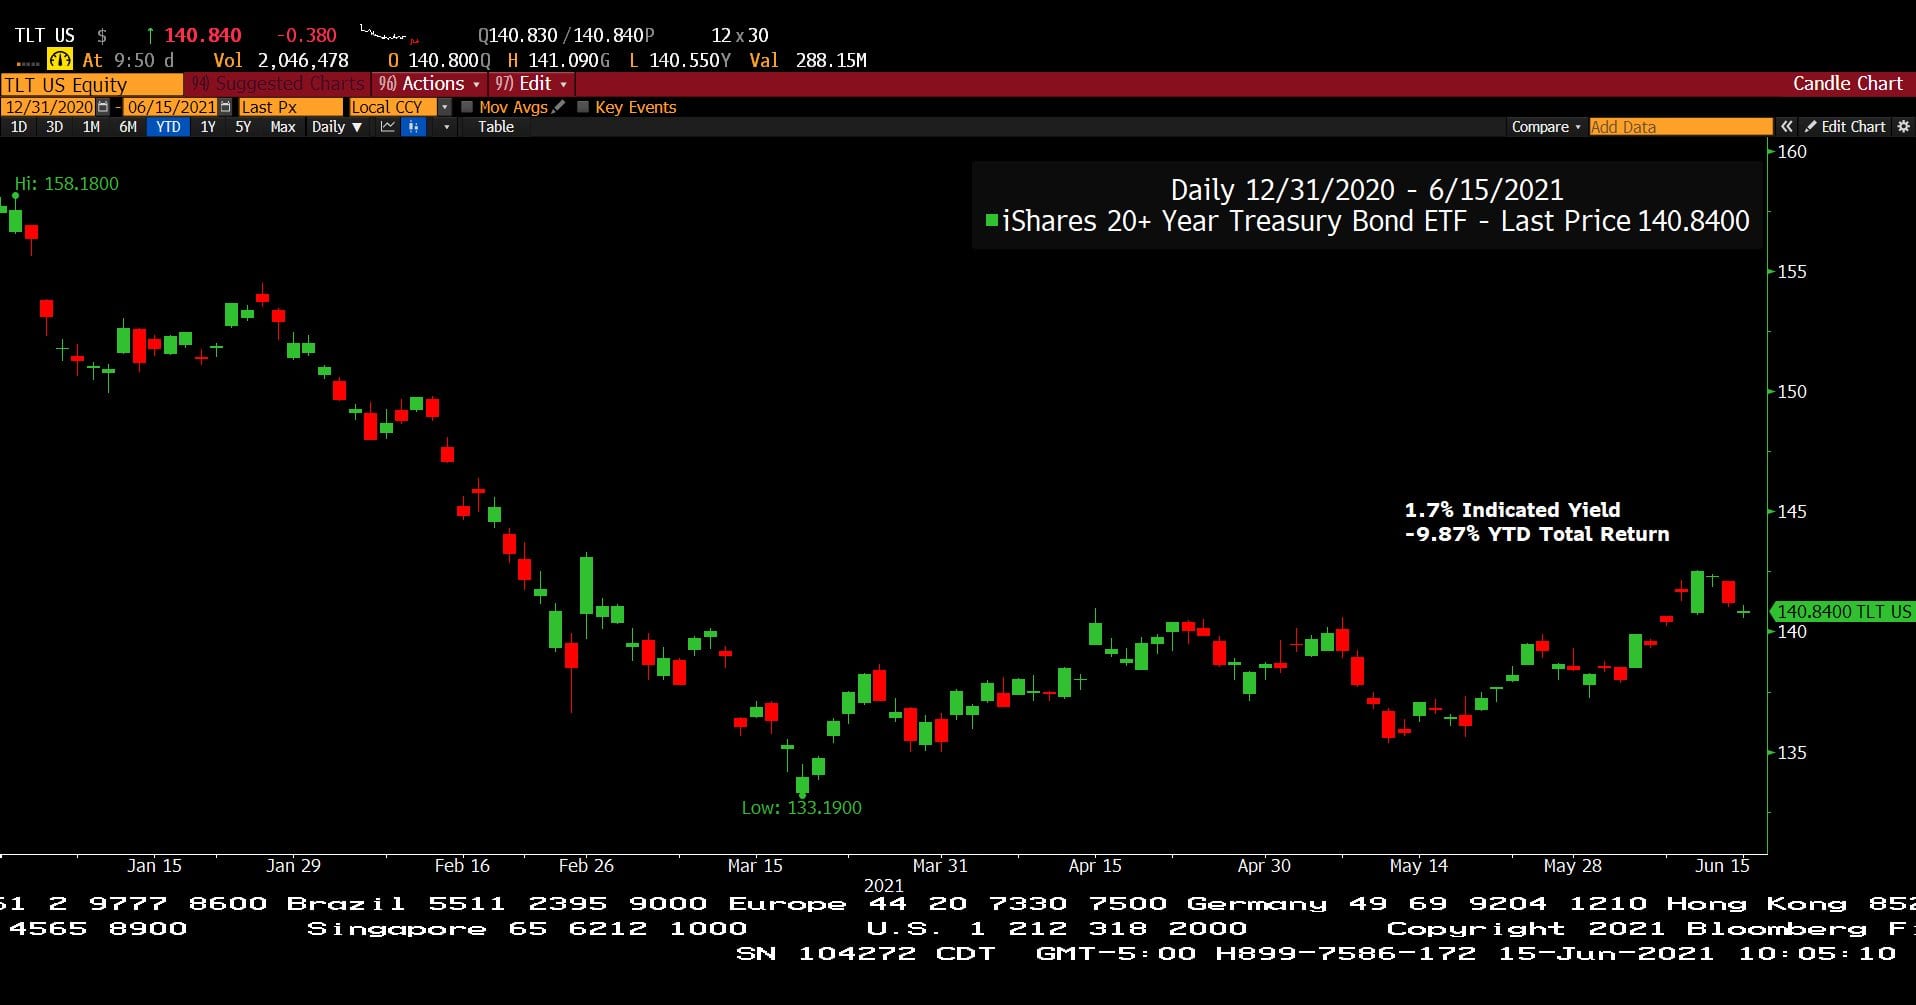The image size is (1916, 1005).
Task: Click the 160 price axis label
Action: click(1791, 152)
